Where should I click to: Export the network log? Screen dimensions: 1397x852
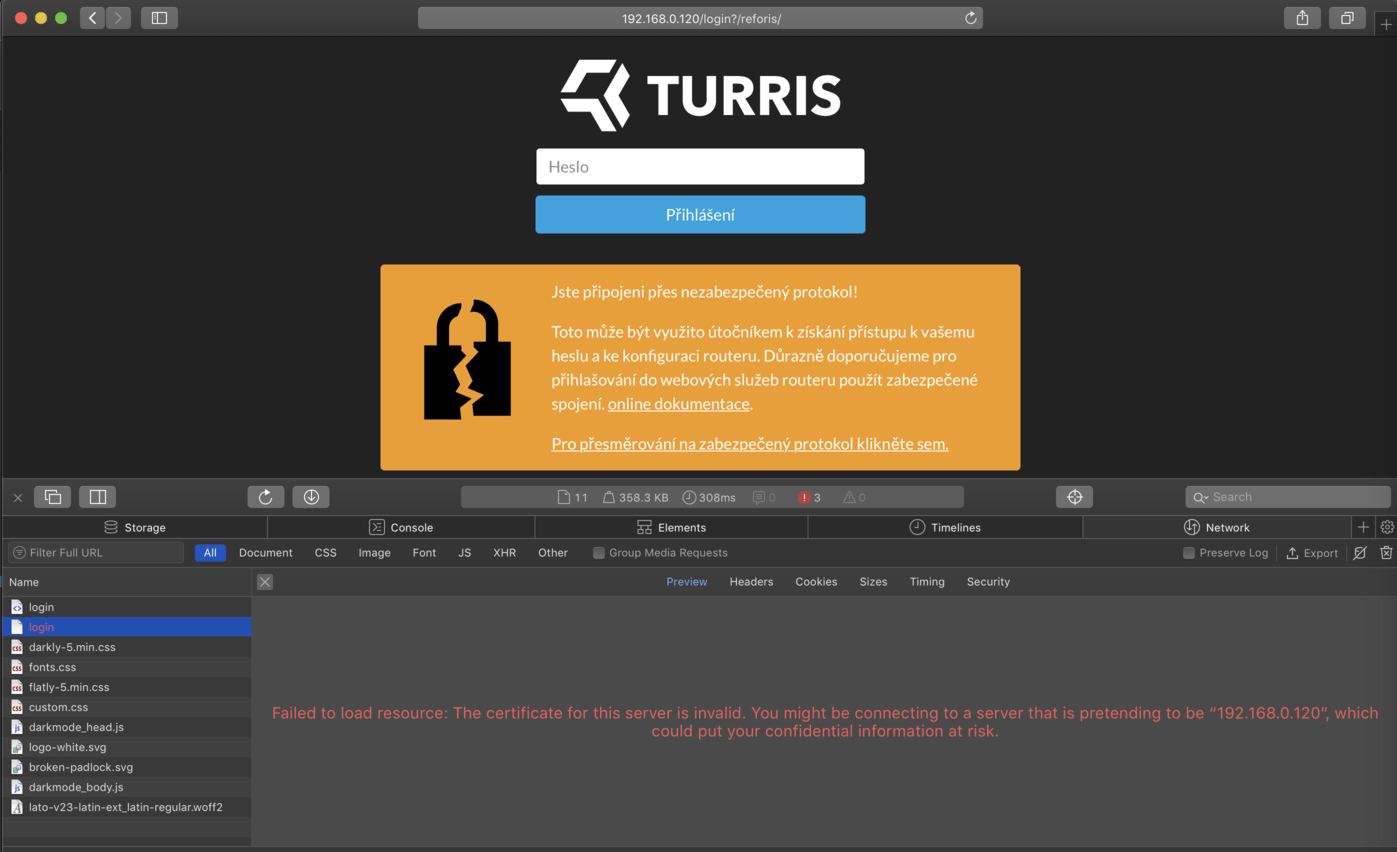click(1312, 553)
